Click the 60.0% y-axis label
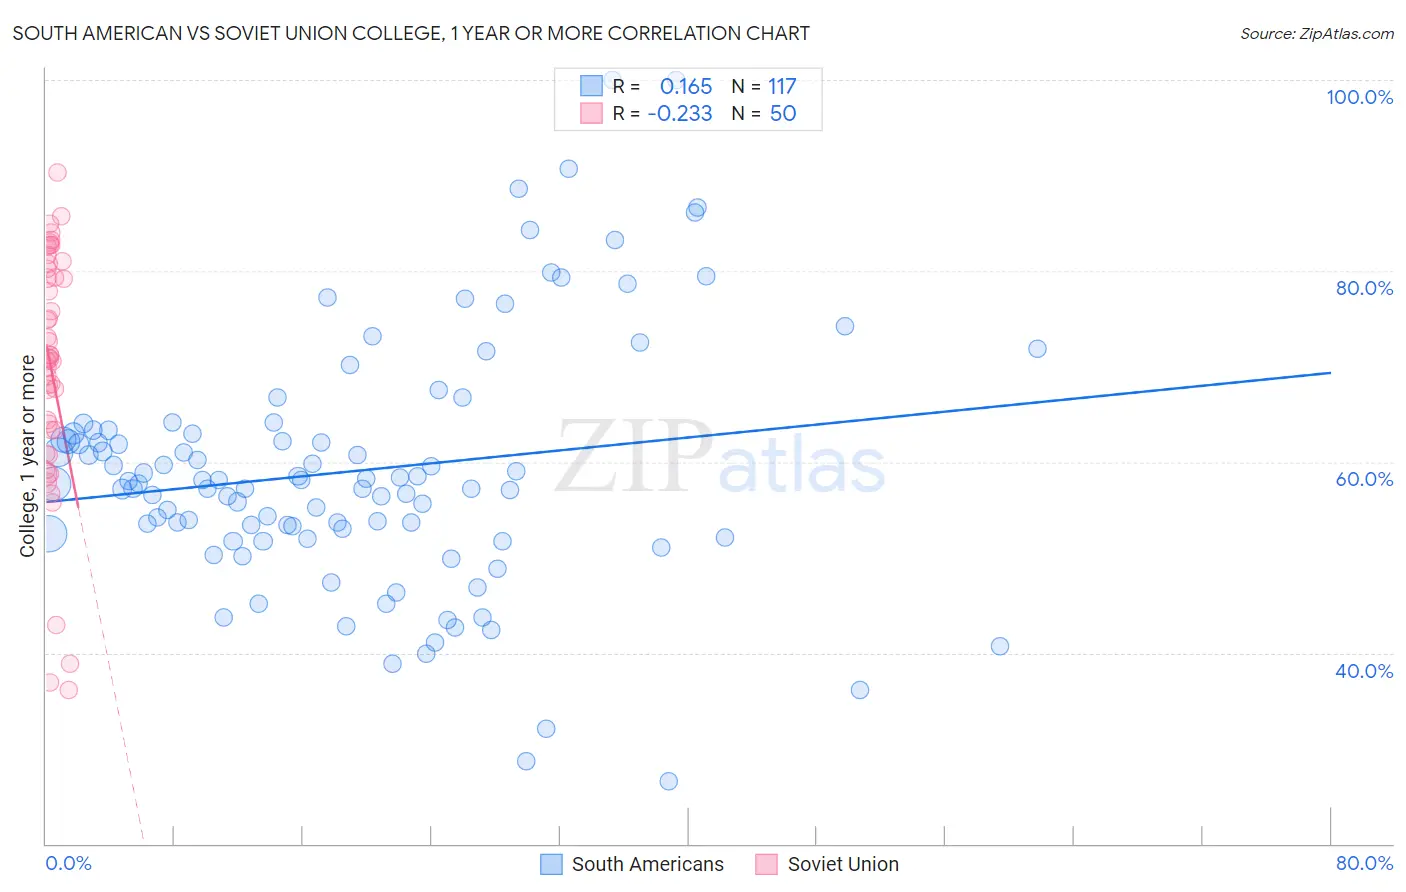 pyautogui.click(x=1364, y=479)
